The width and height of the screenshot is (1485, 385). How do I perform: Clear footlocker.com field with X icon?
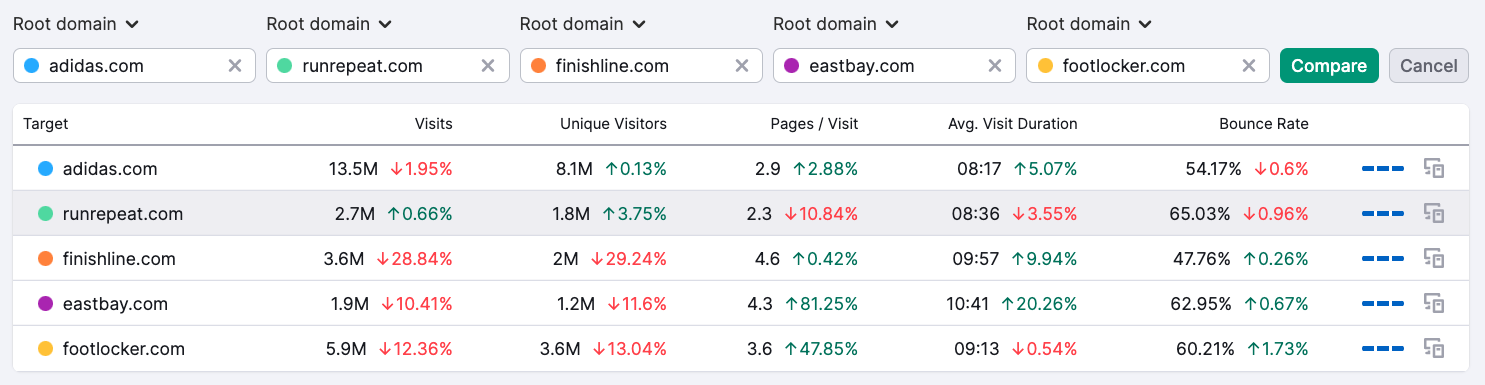point(1249,66)
